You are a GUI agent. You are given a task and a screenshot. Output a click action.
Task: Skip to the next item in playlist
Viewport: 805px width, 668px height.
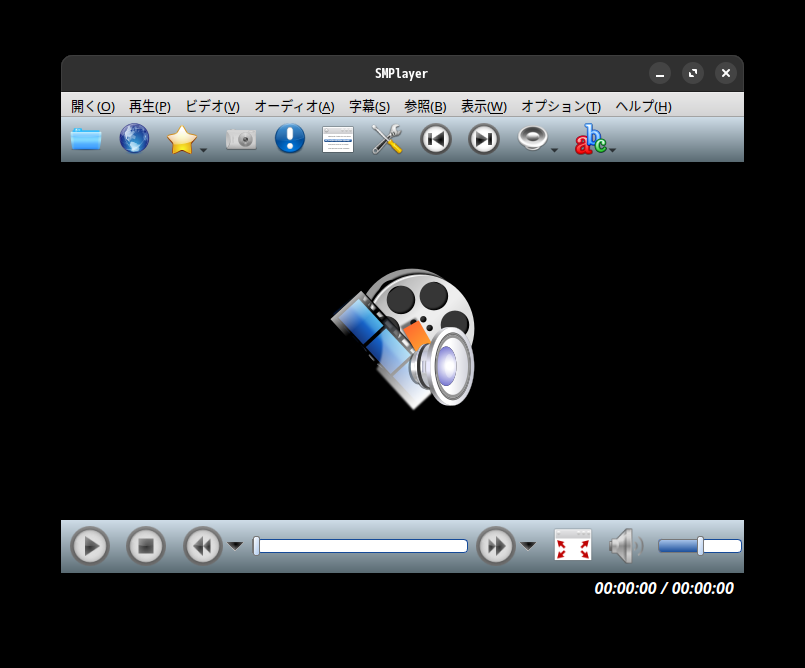click(483, 139)
